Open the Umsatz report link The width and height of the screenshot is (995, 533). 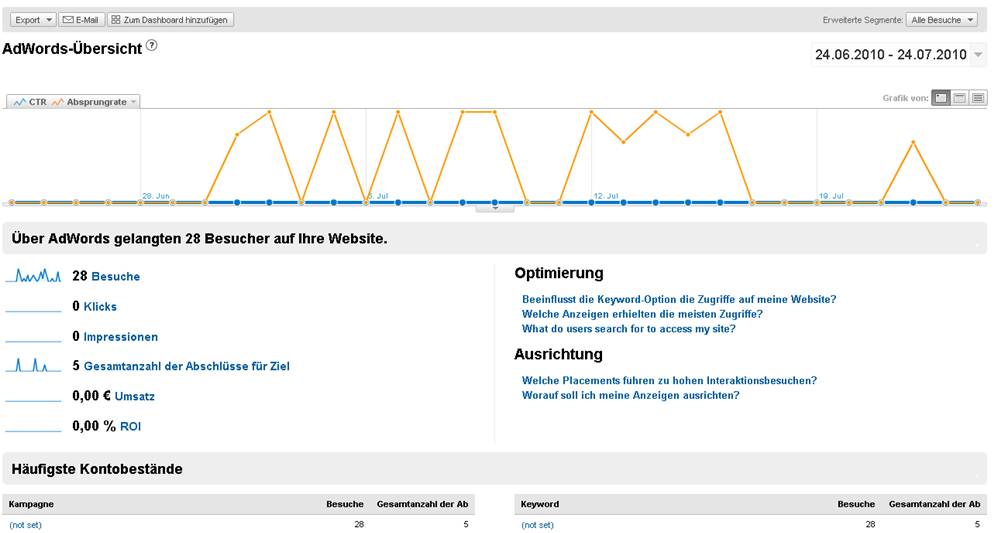point(135,397)
